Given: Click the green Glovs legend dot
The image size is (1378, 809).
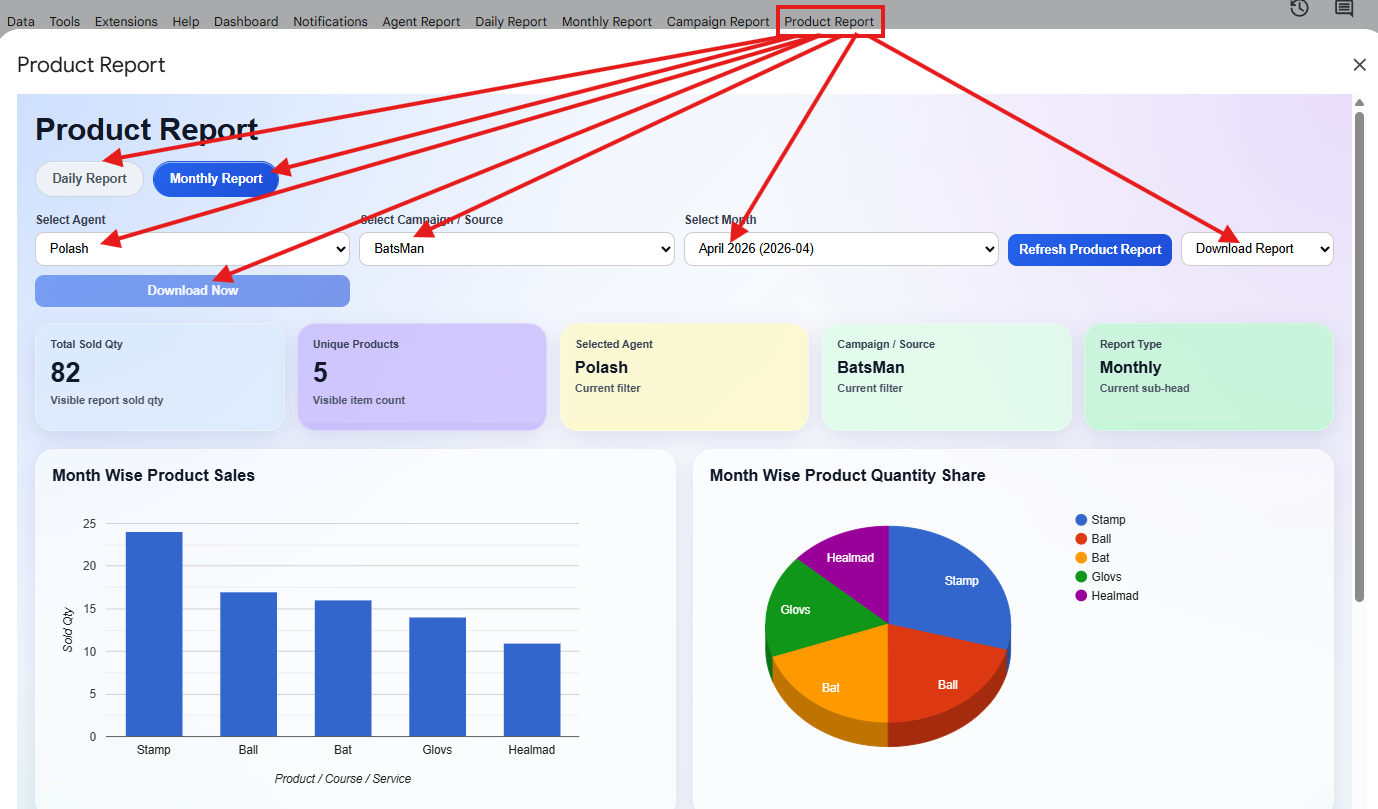Looking at the screenshot, I should [1081, 577].
